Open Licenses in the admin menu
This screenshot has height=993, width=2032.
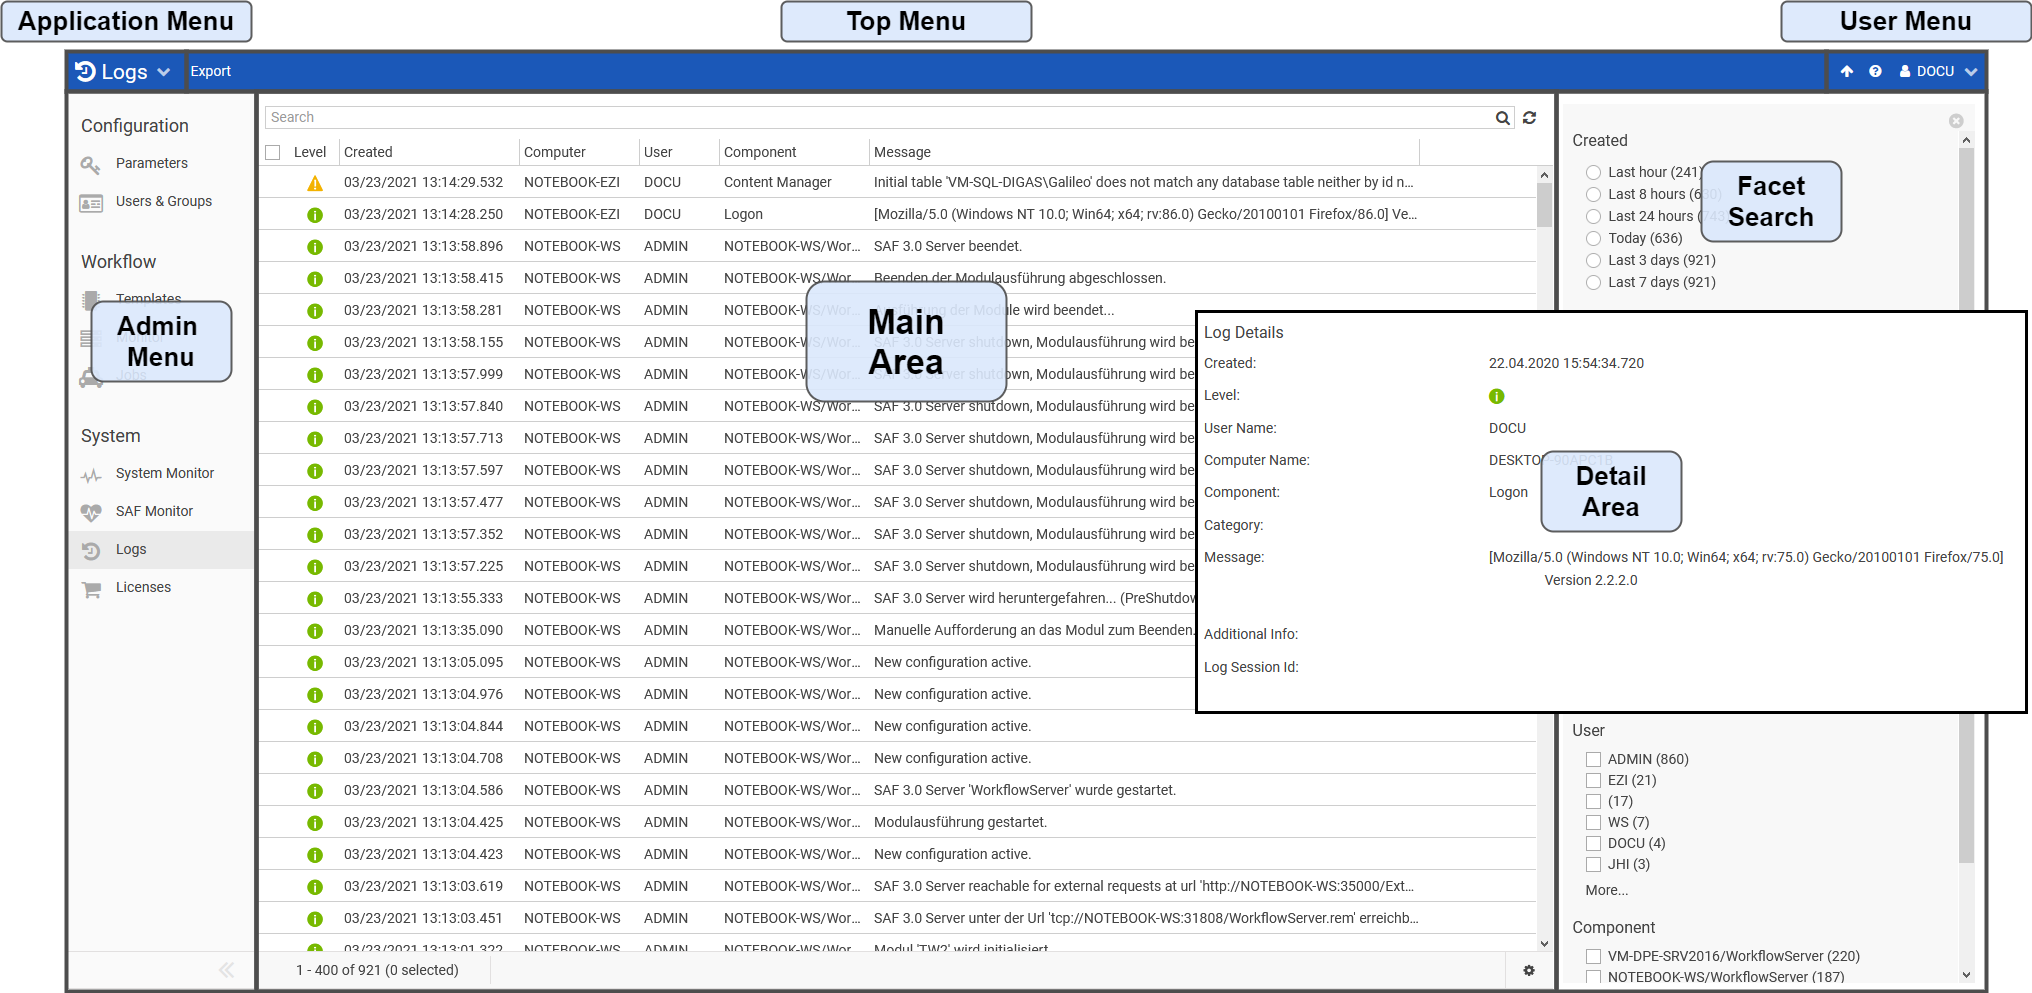pos(143,588)
